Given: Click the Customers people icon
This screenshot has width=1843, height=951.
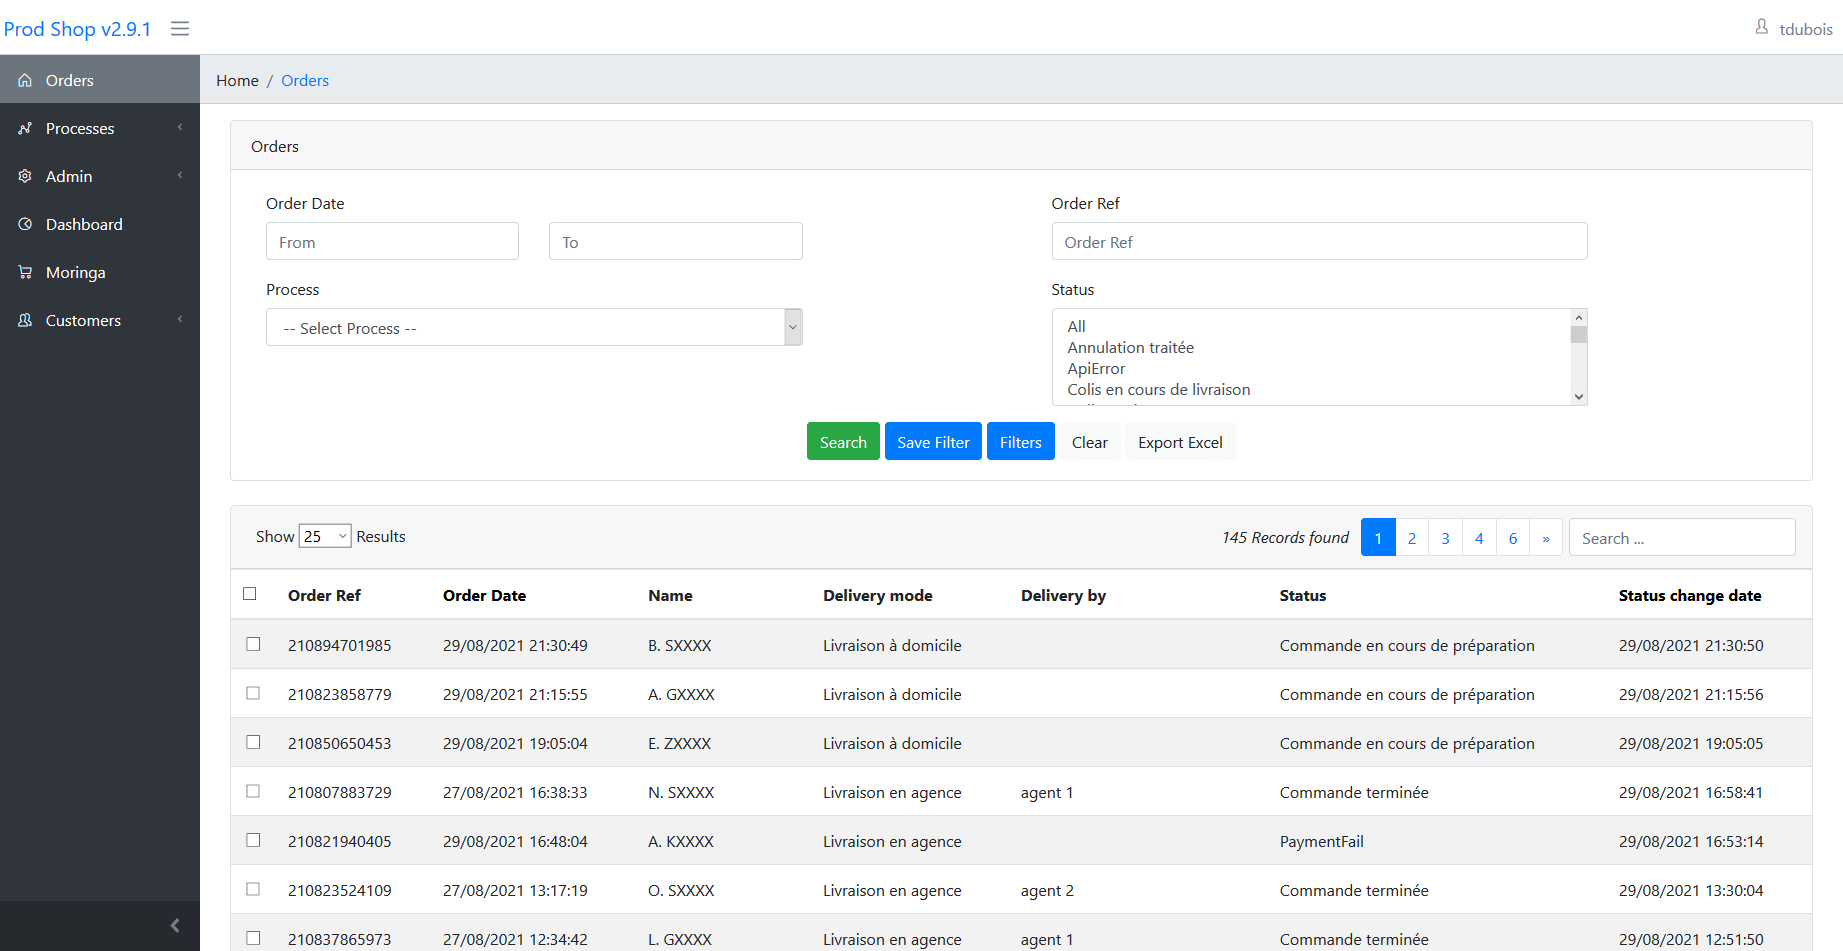Looking at the screenshot, I should 25,321.
